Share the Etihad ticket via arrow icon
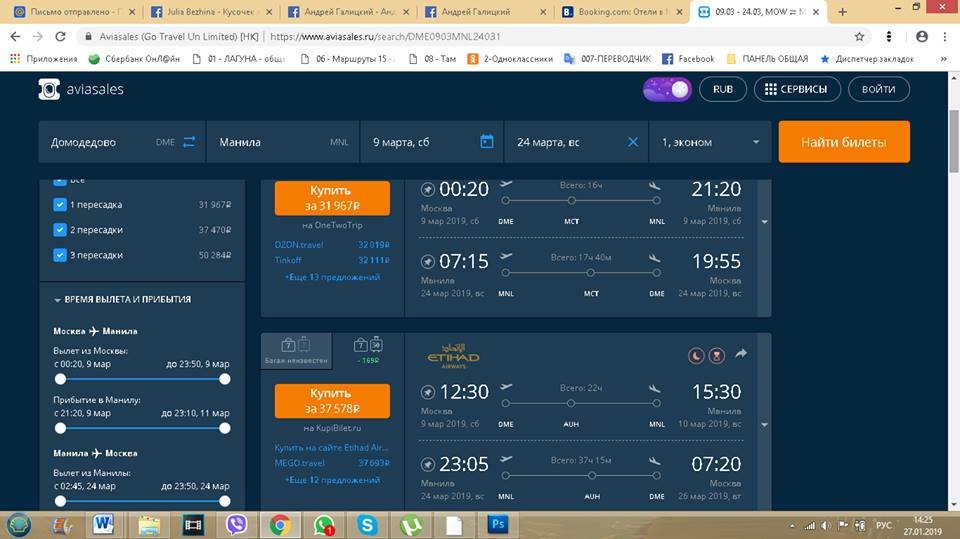The width and height of the screenshot is (960, 539). tap(741, 353)
